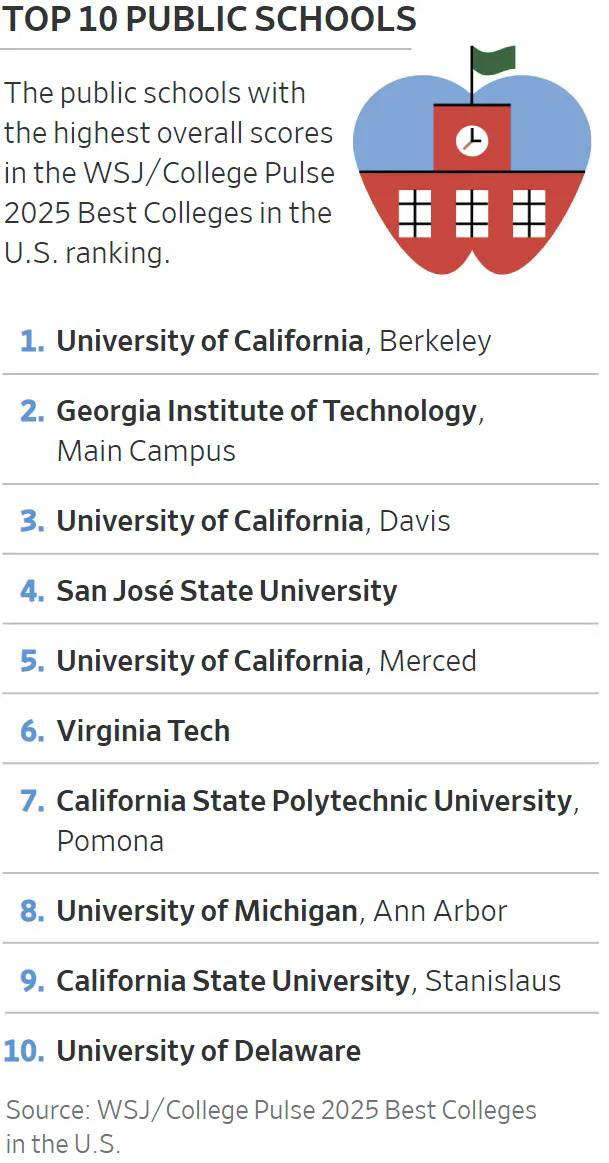Click University of California, Davis
609x1163 pixels.
click(253, 521)
